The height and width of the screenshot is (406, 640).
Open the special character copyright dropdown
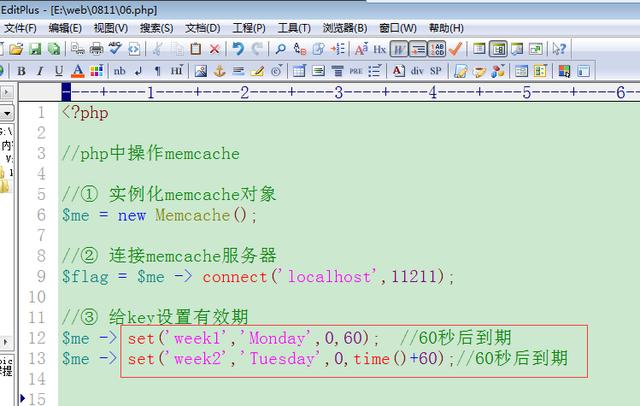point(277,71)
